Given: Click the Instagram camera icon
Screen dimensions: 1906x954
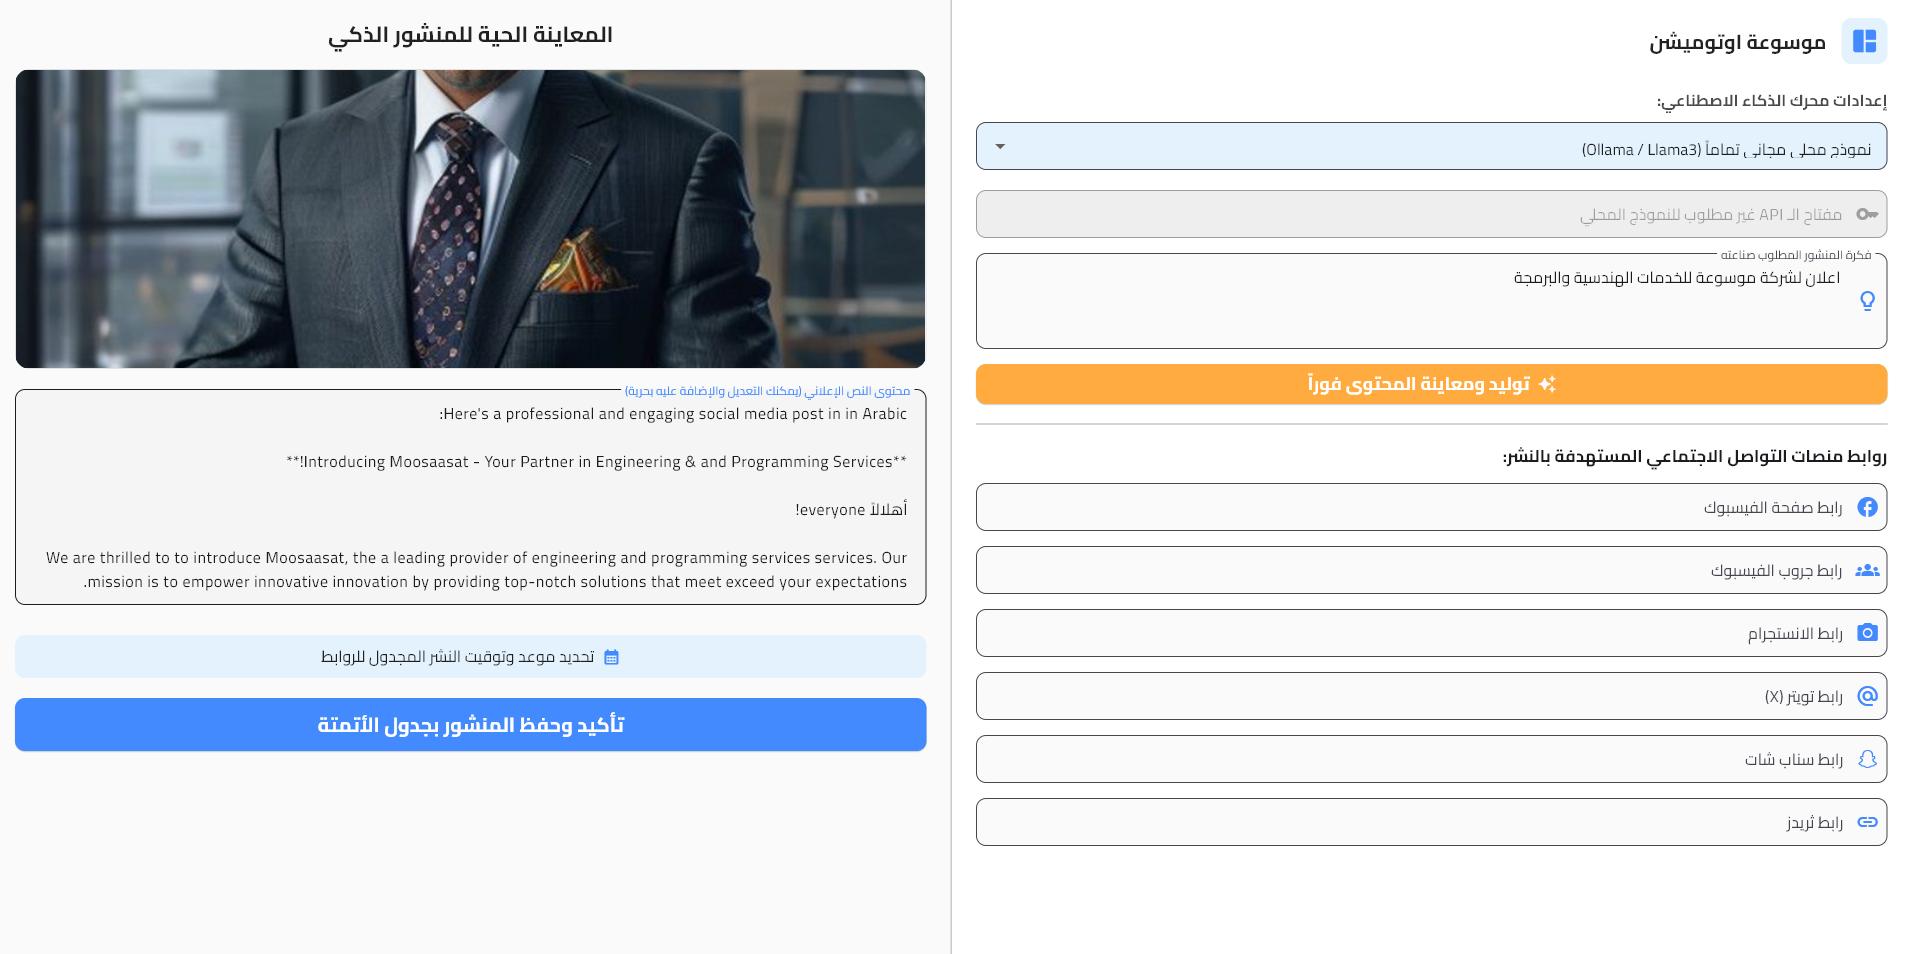Looking at the screenshot, I should [1867, 633].
